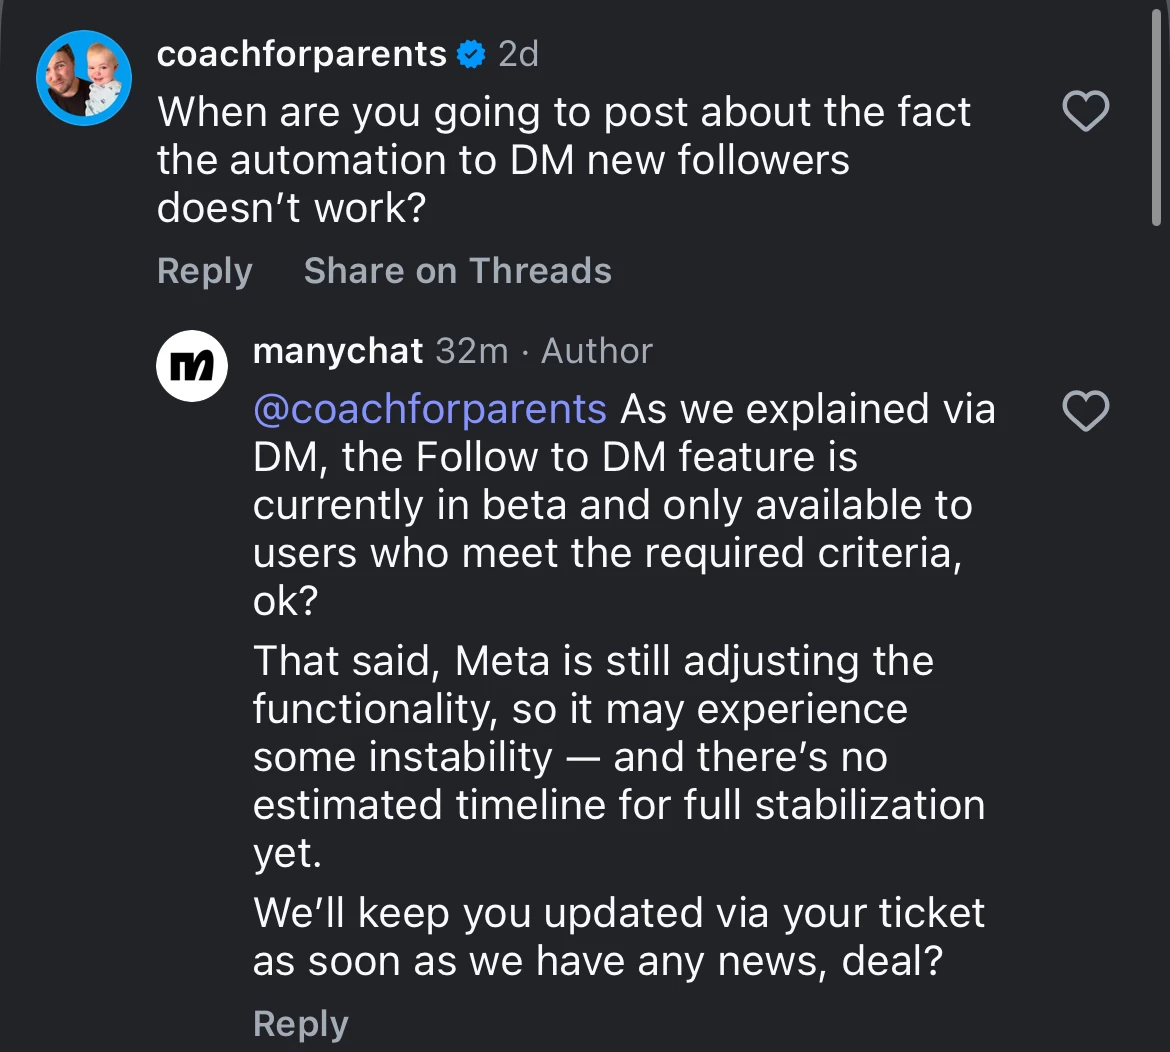Click the blue verified badge beside coachforparents
The image size is (1170, 1052).
[x=471, y=54]
